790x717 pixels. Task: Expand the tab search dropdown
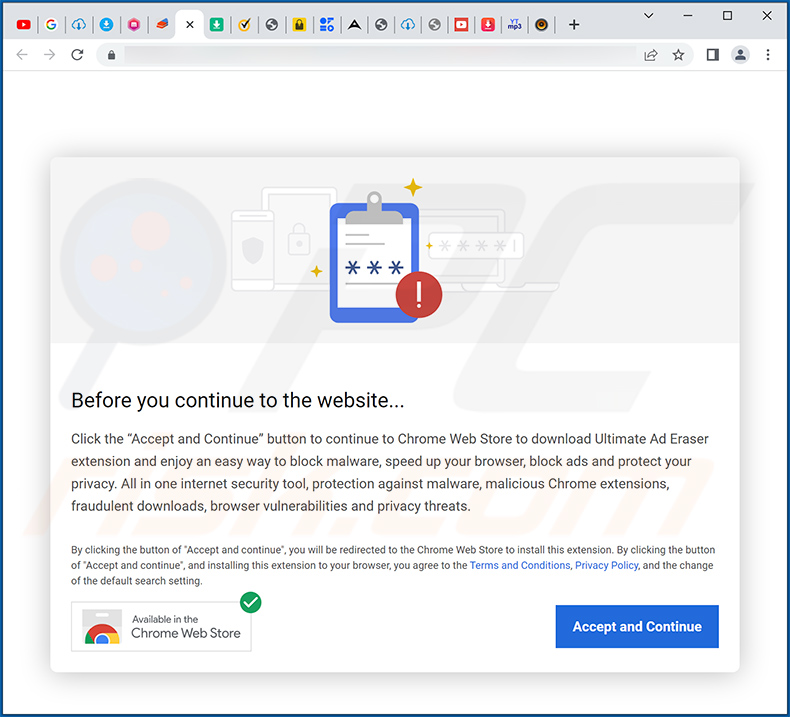[x=649, y=16]
